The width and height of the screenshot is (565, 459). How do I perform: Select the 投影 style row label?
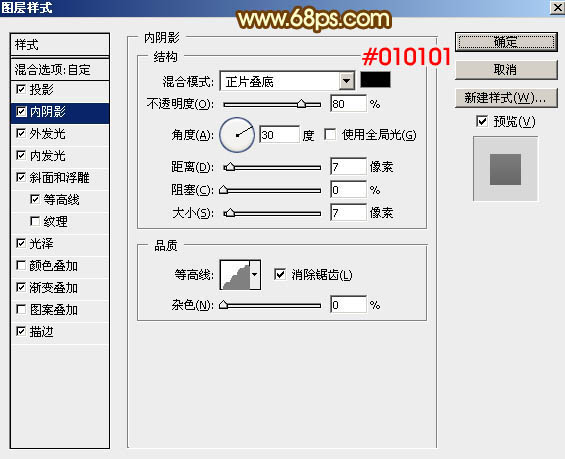click(41, 89)
